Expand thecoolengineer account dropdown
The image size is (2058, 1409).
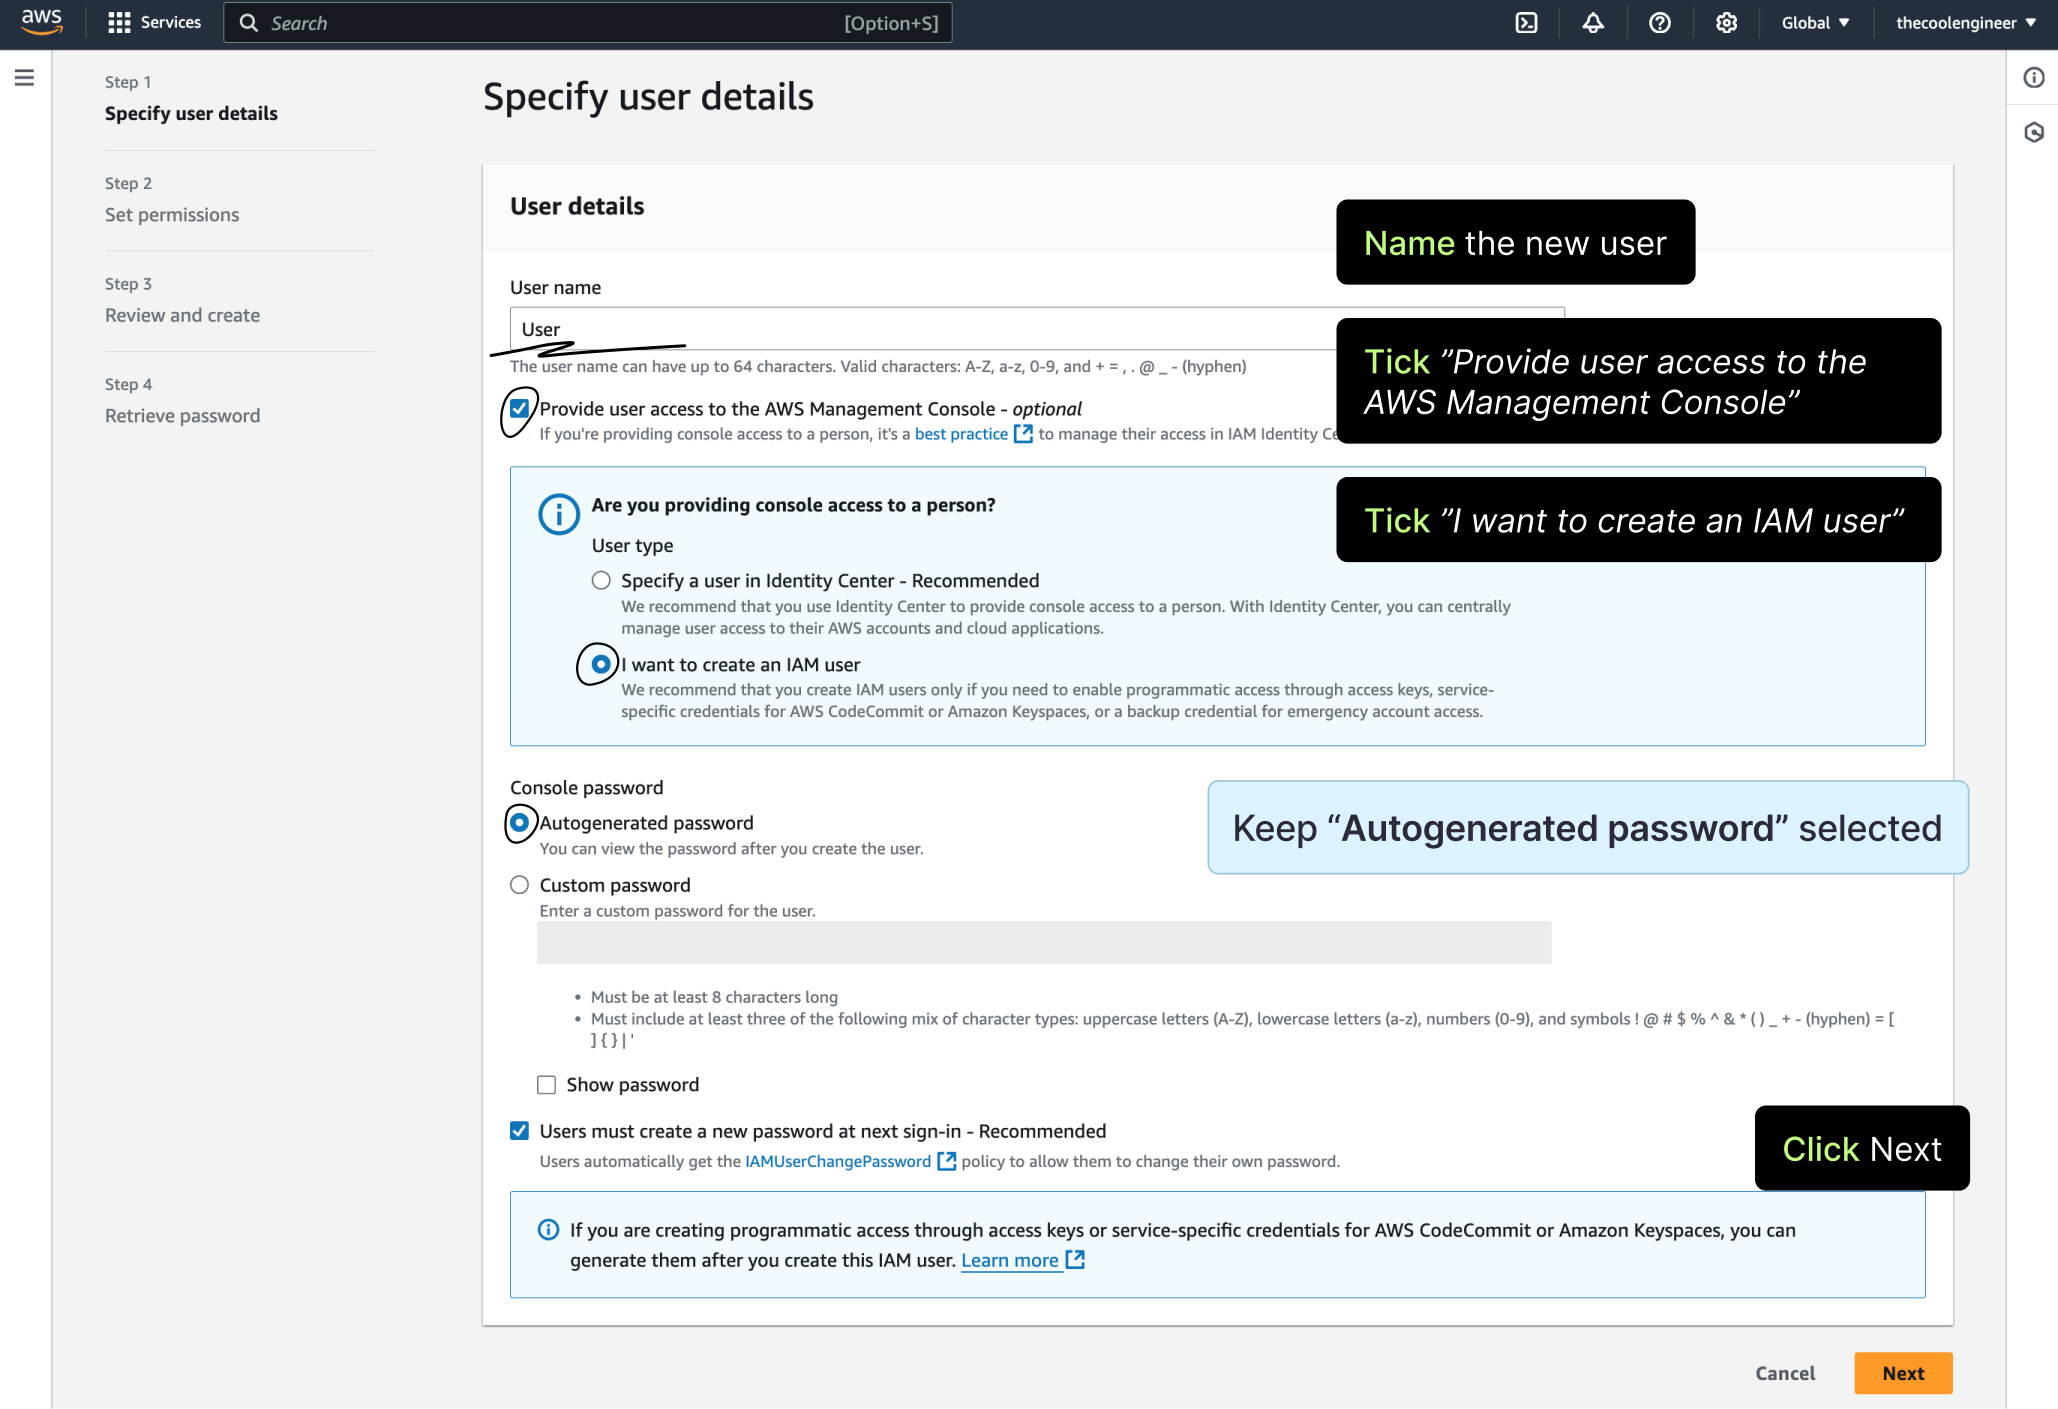tap(1966, 23)
